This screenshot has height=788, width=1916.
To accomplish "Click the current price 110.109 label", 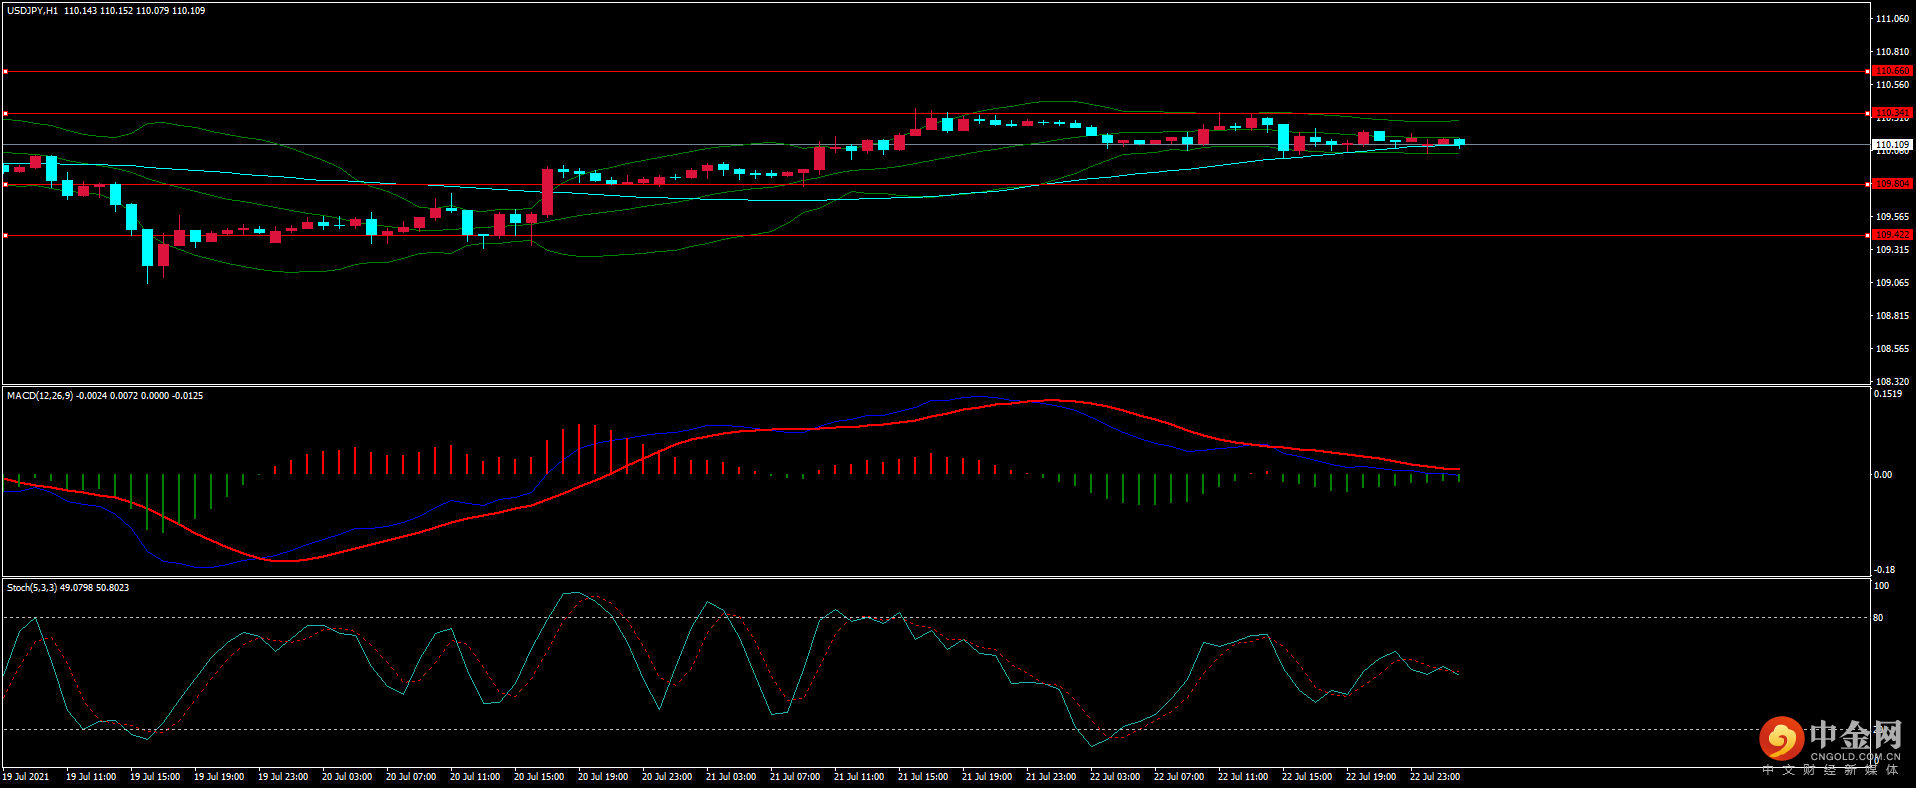I will click(x=1892, y=145).
